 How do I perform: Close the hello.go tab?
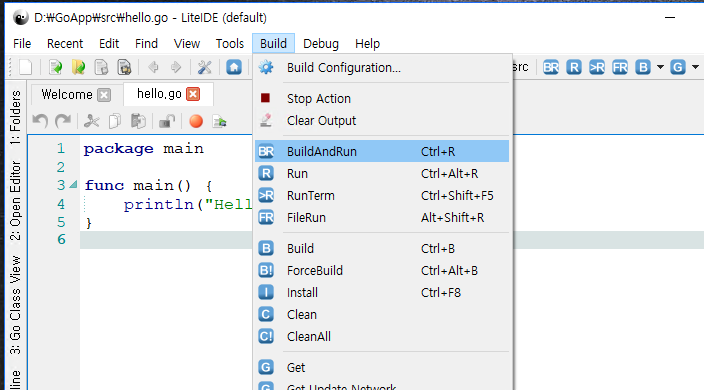(193, 94)
